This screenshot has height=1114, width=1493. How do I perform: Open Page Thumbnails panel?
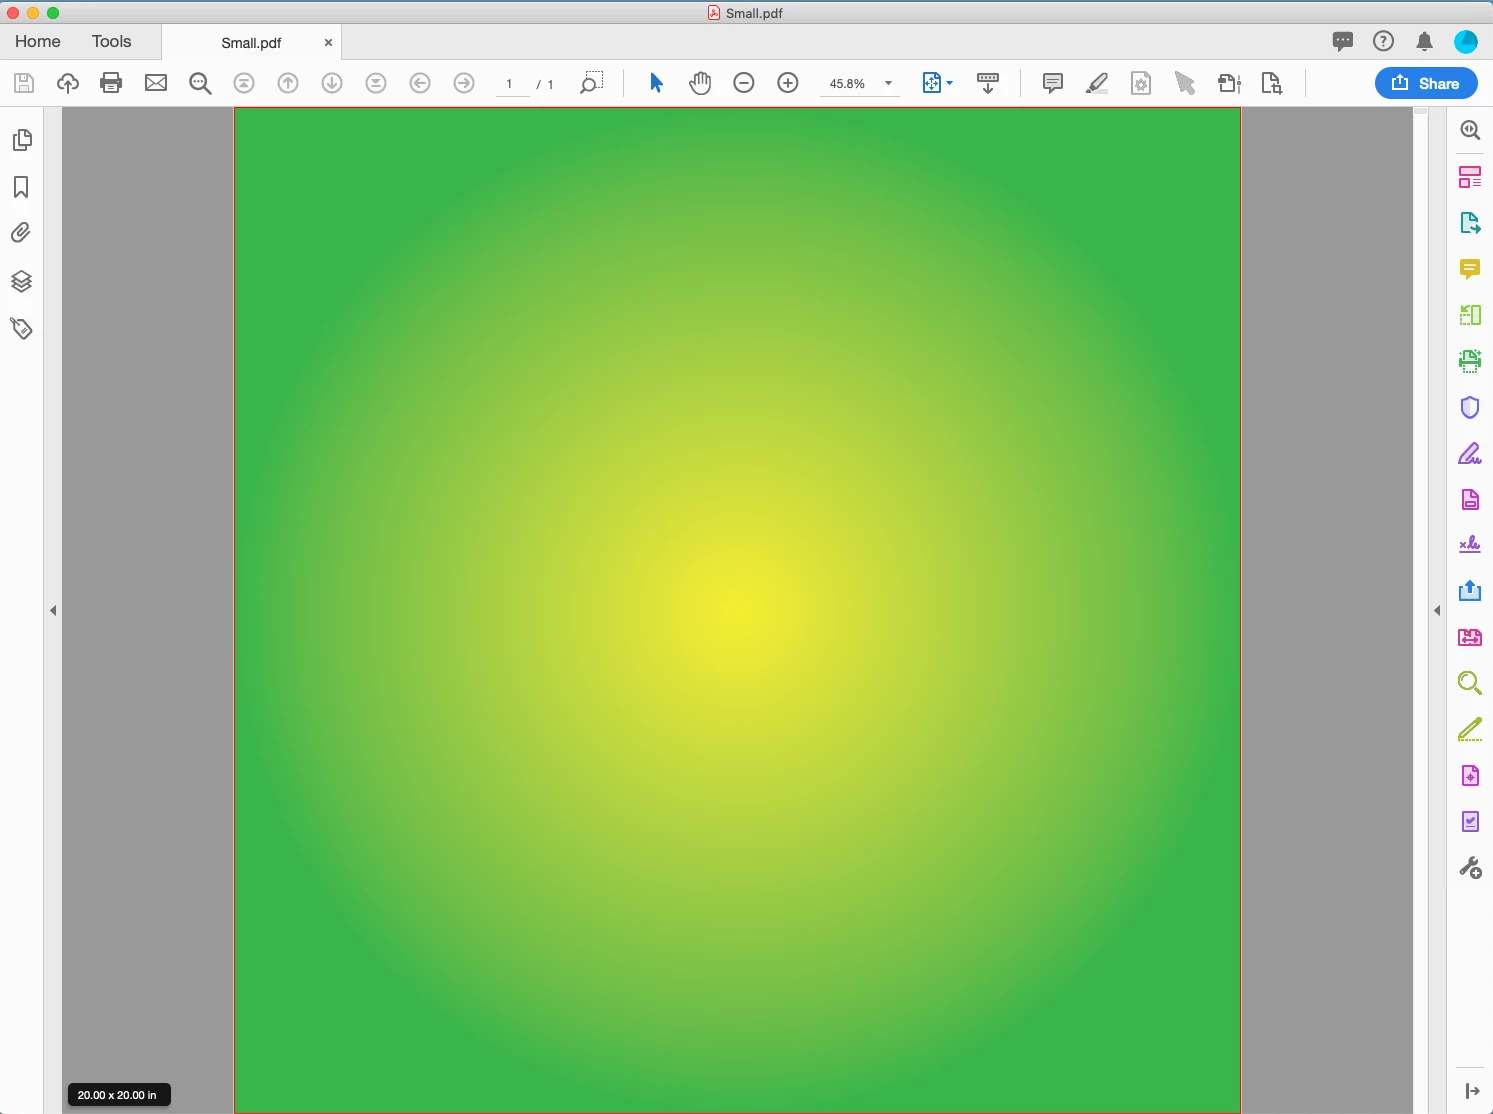tap(21, 140)
